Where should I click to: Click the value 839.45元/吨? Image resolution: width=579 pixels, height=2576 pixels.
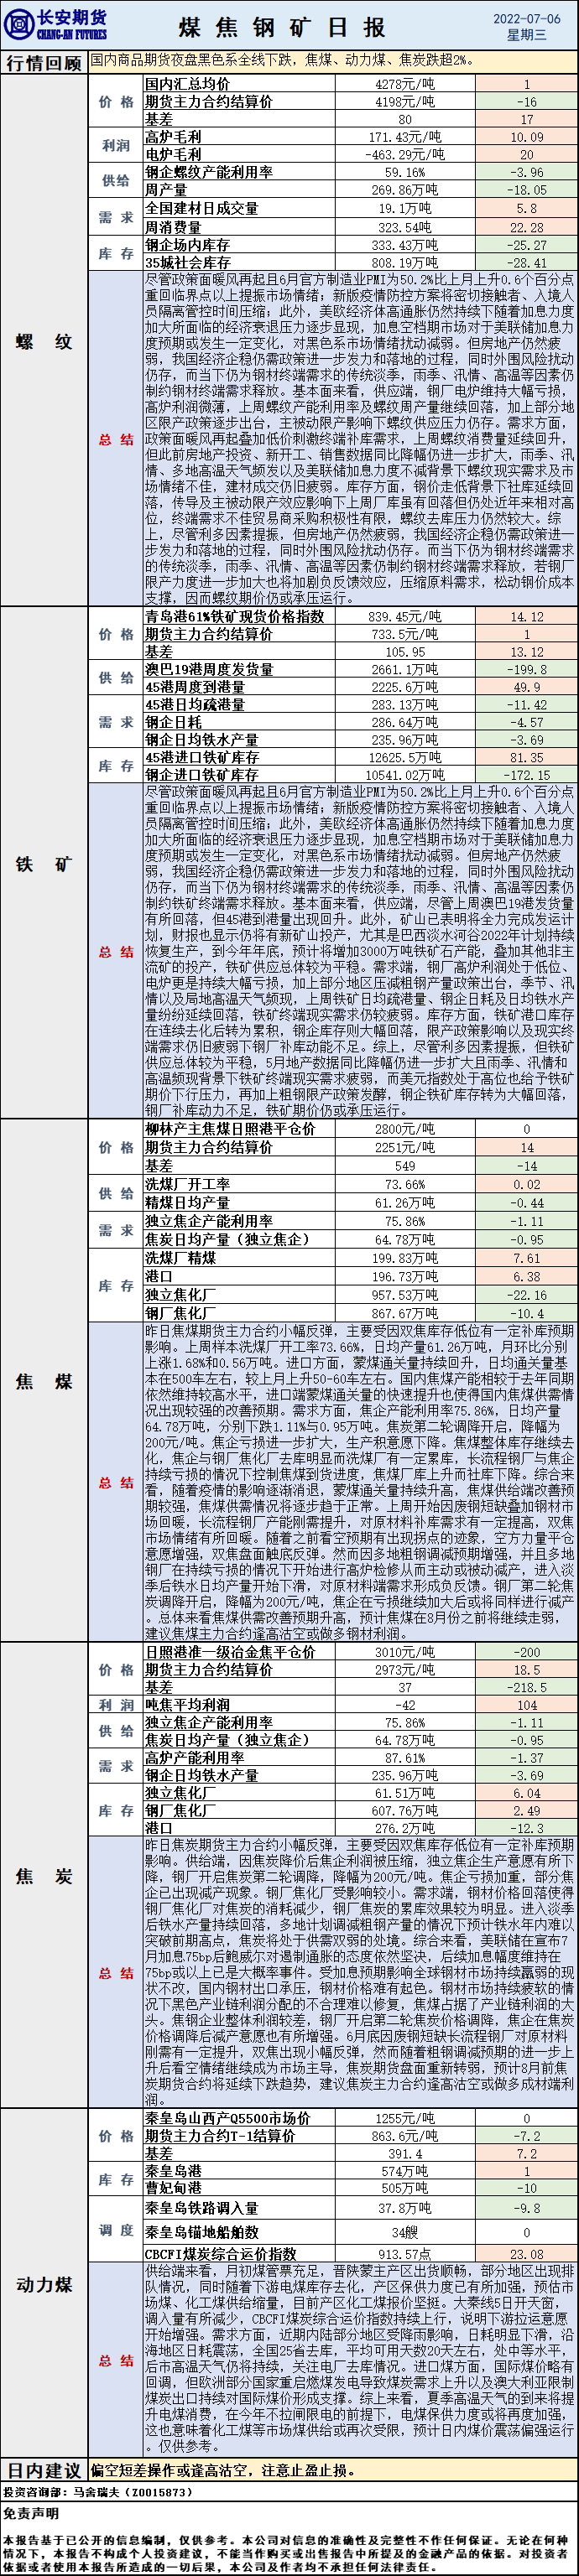(x=405, y=616)
